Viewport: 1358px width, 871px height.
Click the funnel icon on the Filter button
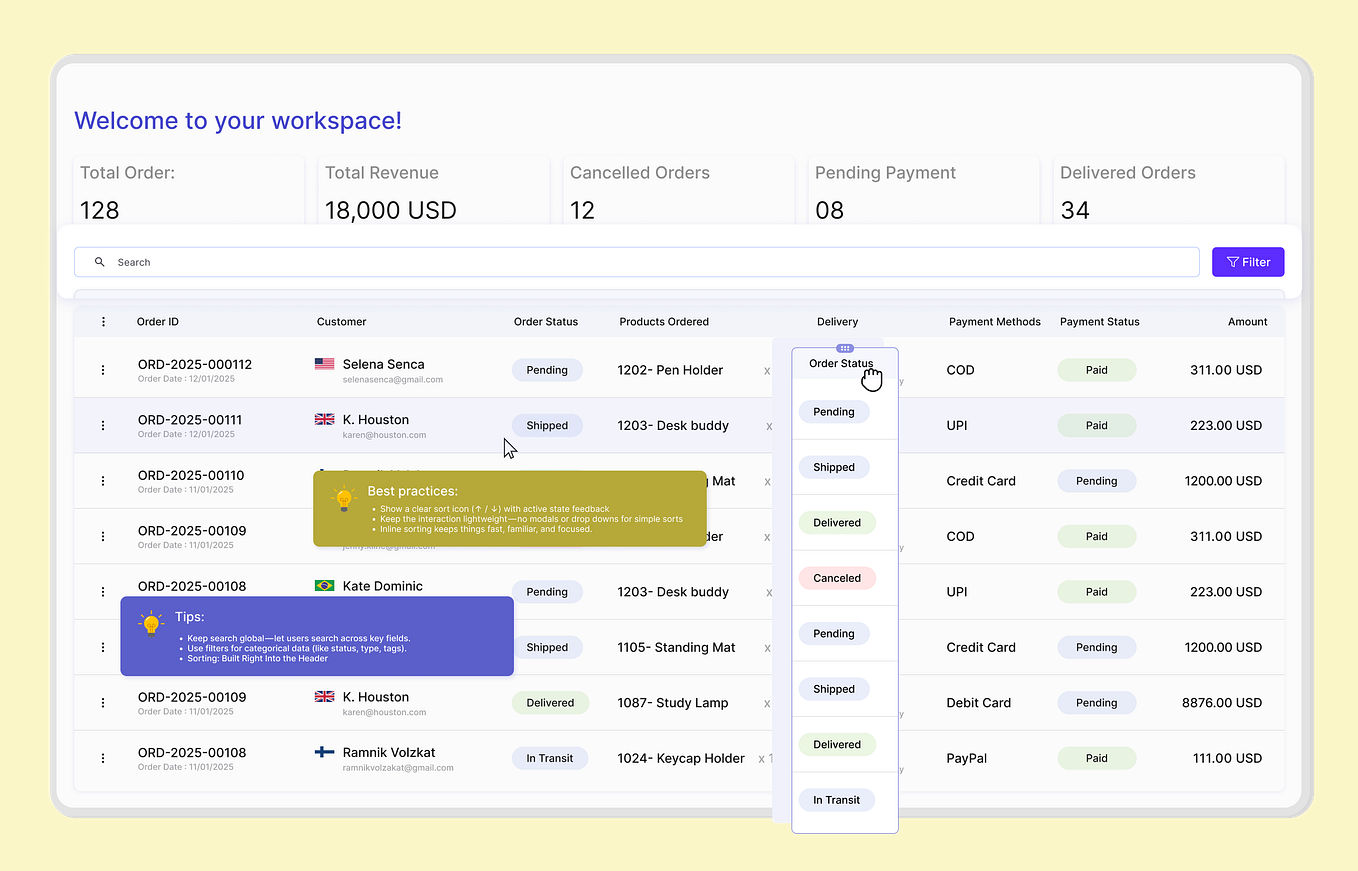pos(1232,261)
